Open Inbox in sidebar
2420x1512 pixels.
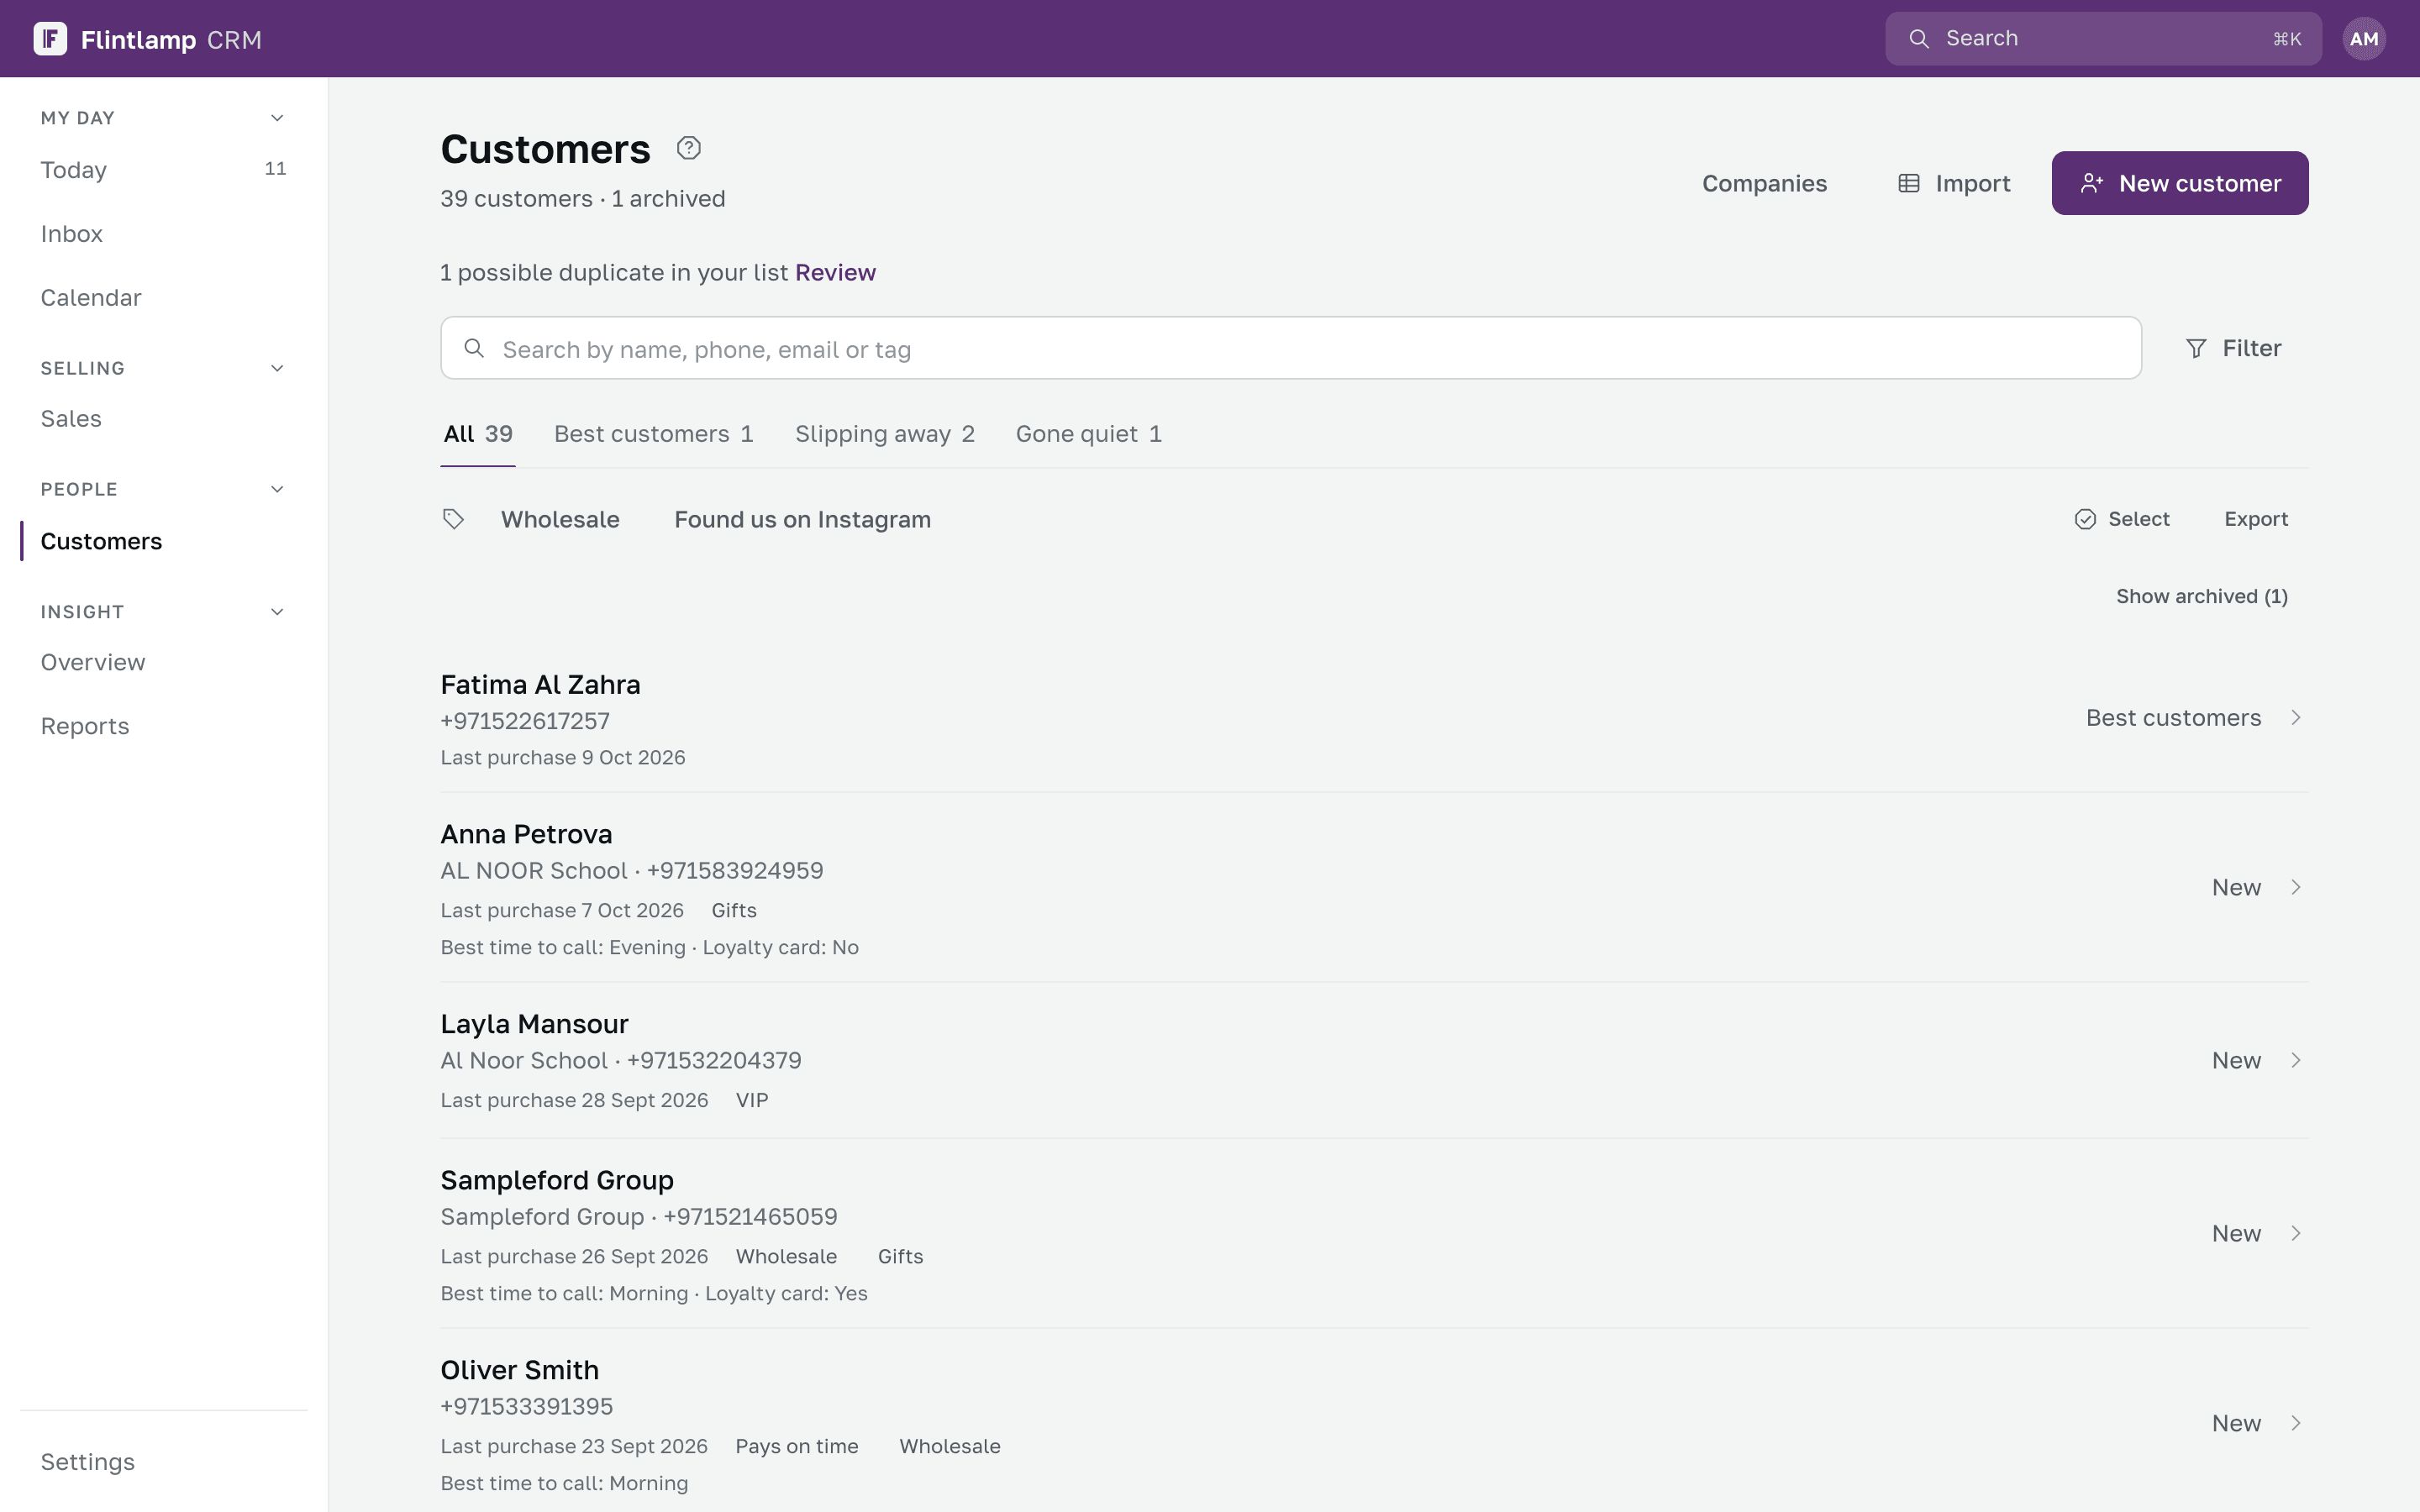pos(164,234)
